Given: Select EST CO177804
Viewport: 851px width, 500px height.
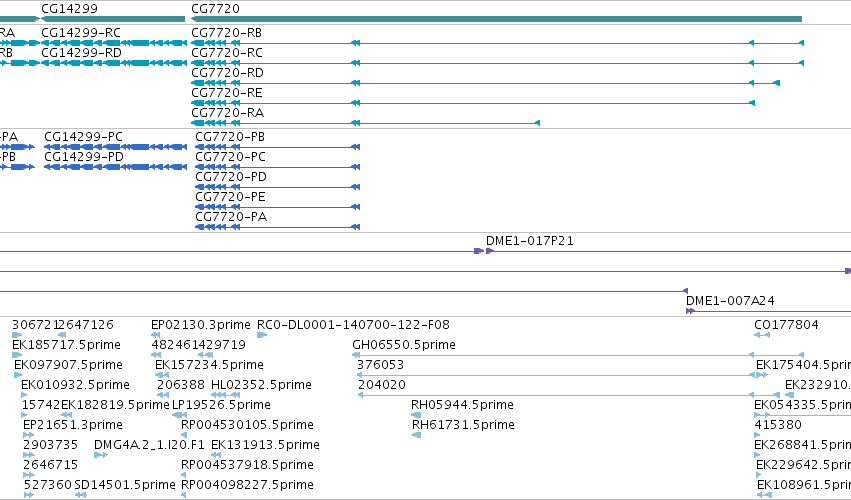Looking at the screenshot, I should point(786,325).
